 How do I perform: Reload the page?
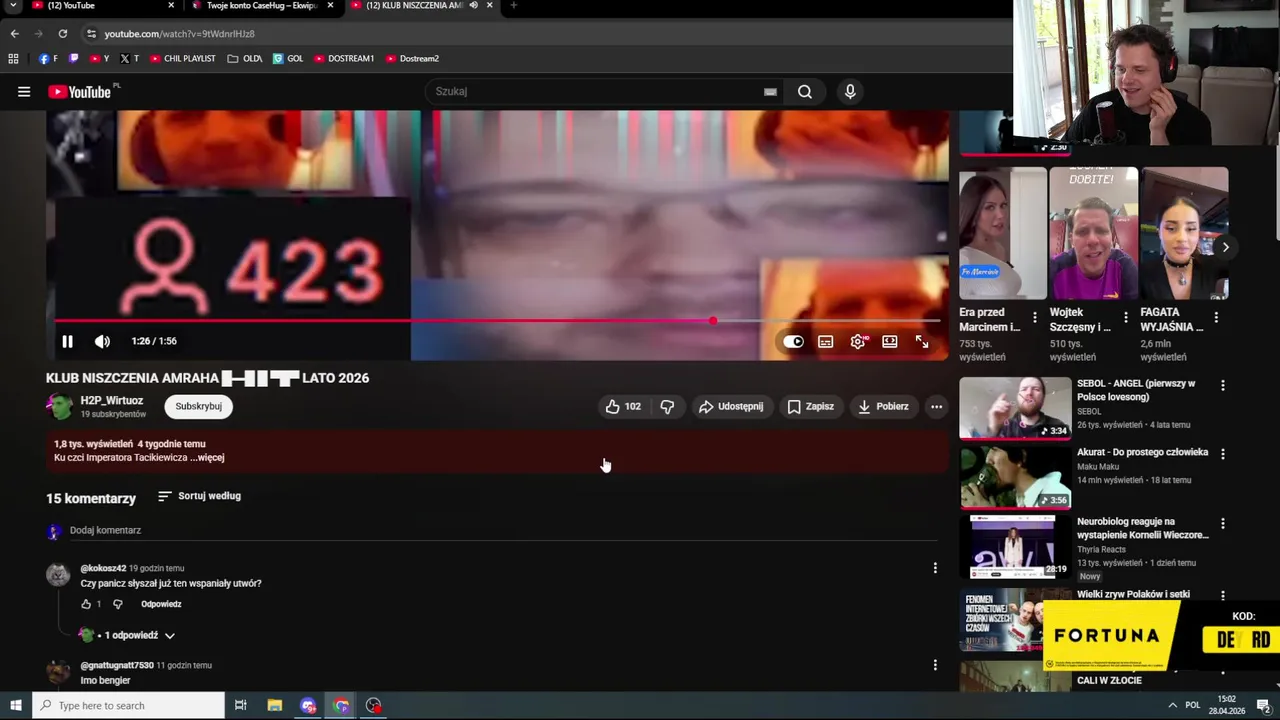click(x=62, y=34)
